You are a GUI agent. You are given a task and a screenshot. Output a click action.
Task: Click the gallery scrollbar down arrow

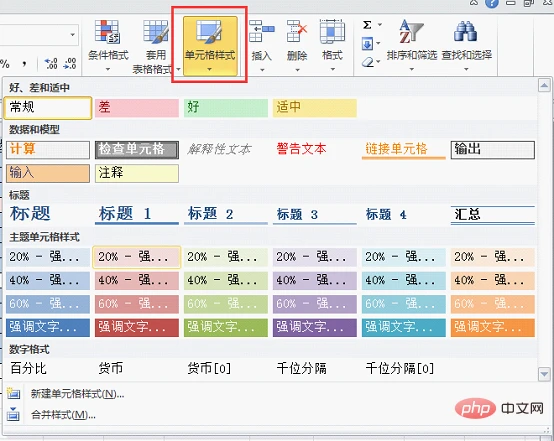(x=544, y=374)
